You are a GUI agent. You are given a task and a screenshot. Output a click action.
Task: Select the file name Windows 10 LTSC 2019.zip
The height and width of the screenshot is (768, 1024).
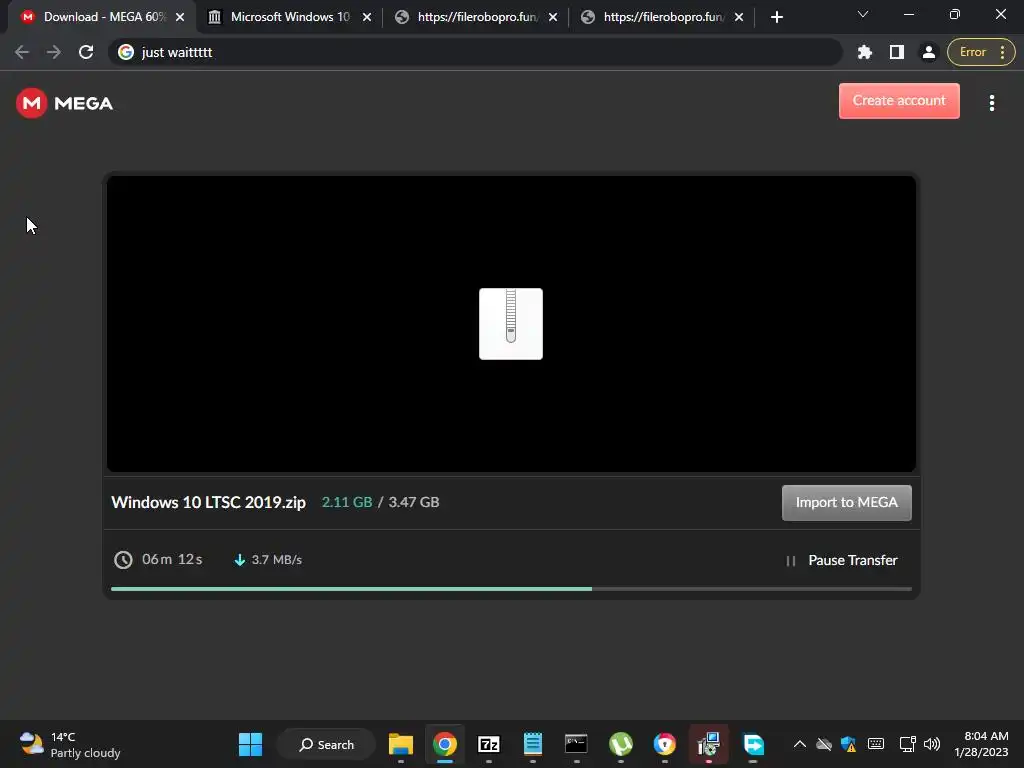click(x=208, y=502)
